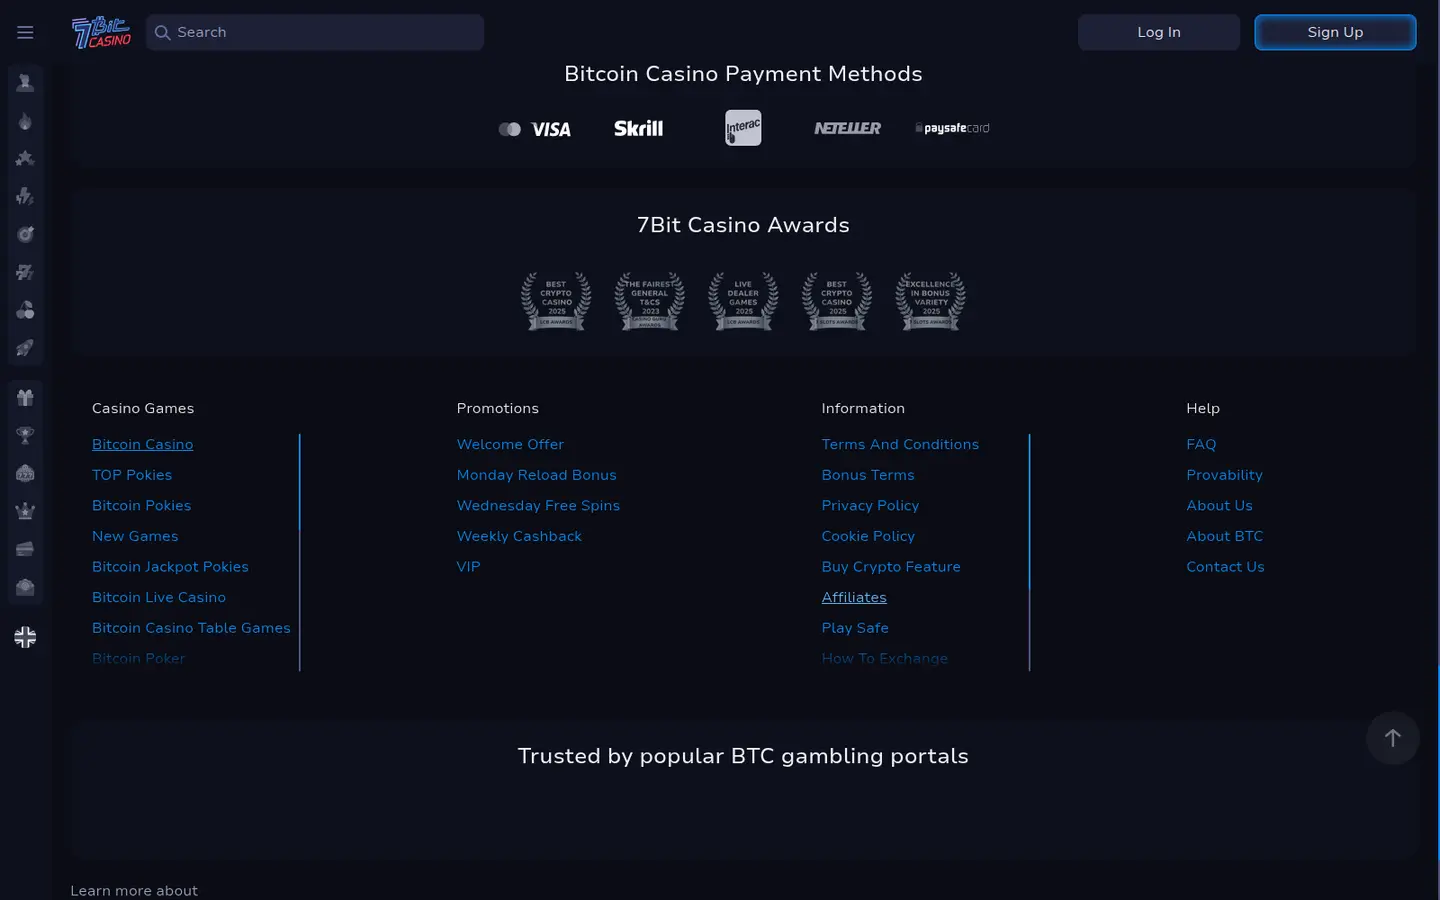Open Bitcoin Jackpot Pokies link
Viewport: 1440px width, 900px height.
(170, 567)
